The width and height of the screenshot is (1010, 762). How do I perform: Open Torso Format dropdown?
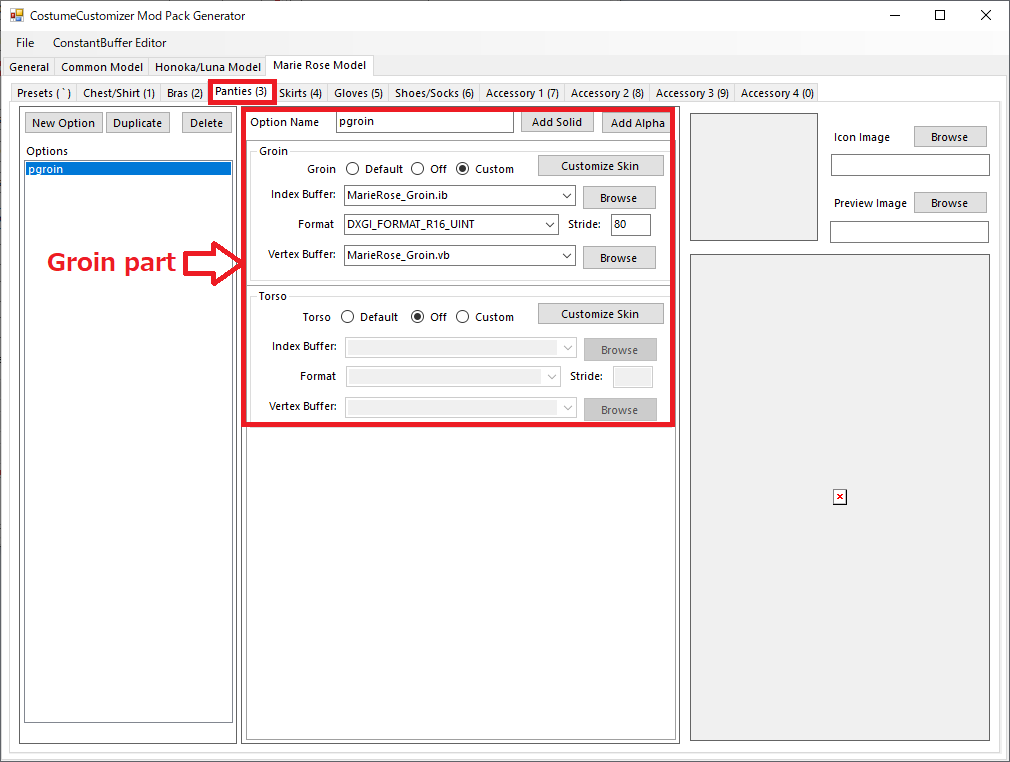(551, 377)
